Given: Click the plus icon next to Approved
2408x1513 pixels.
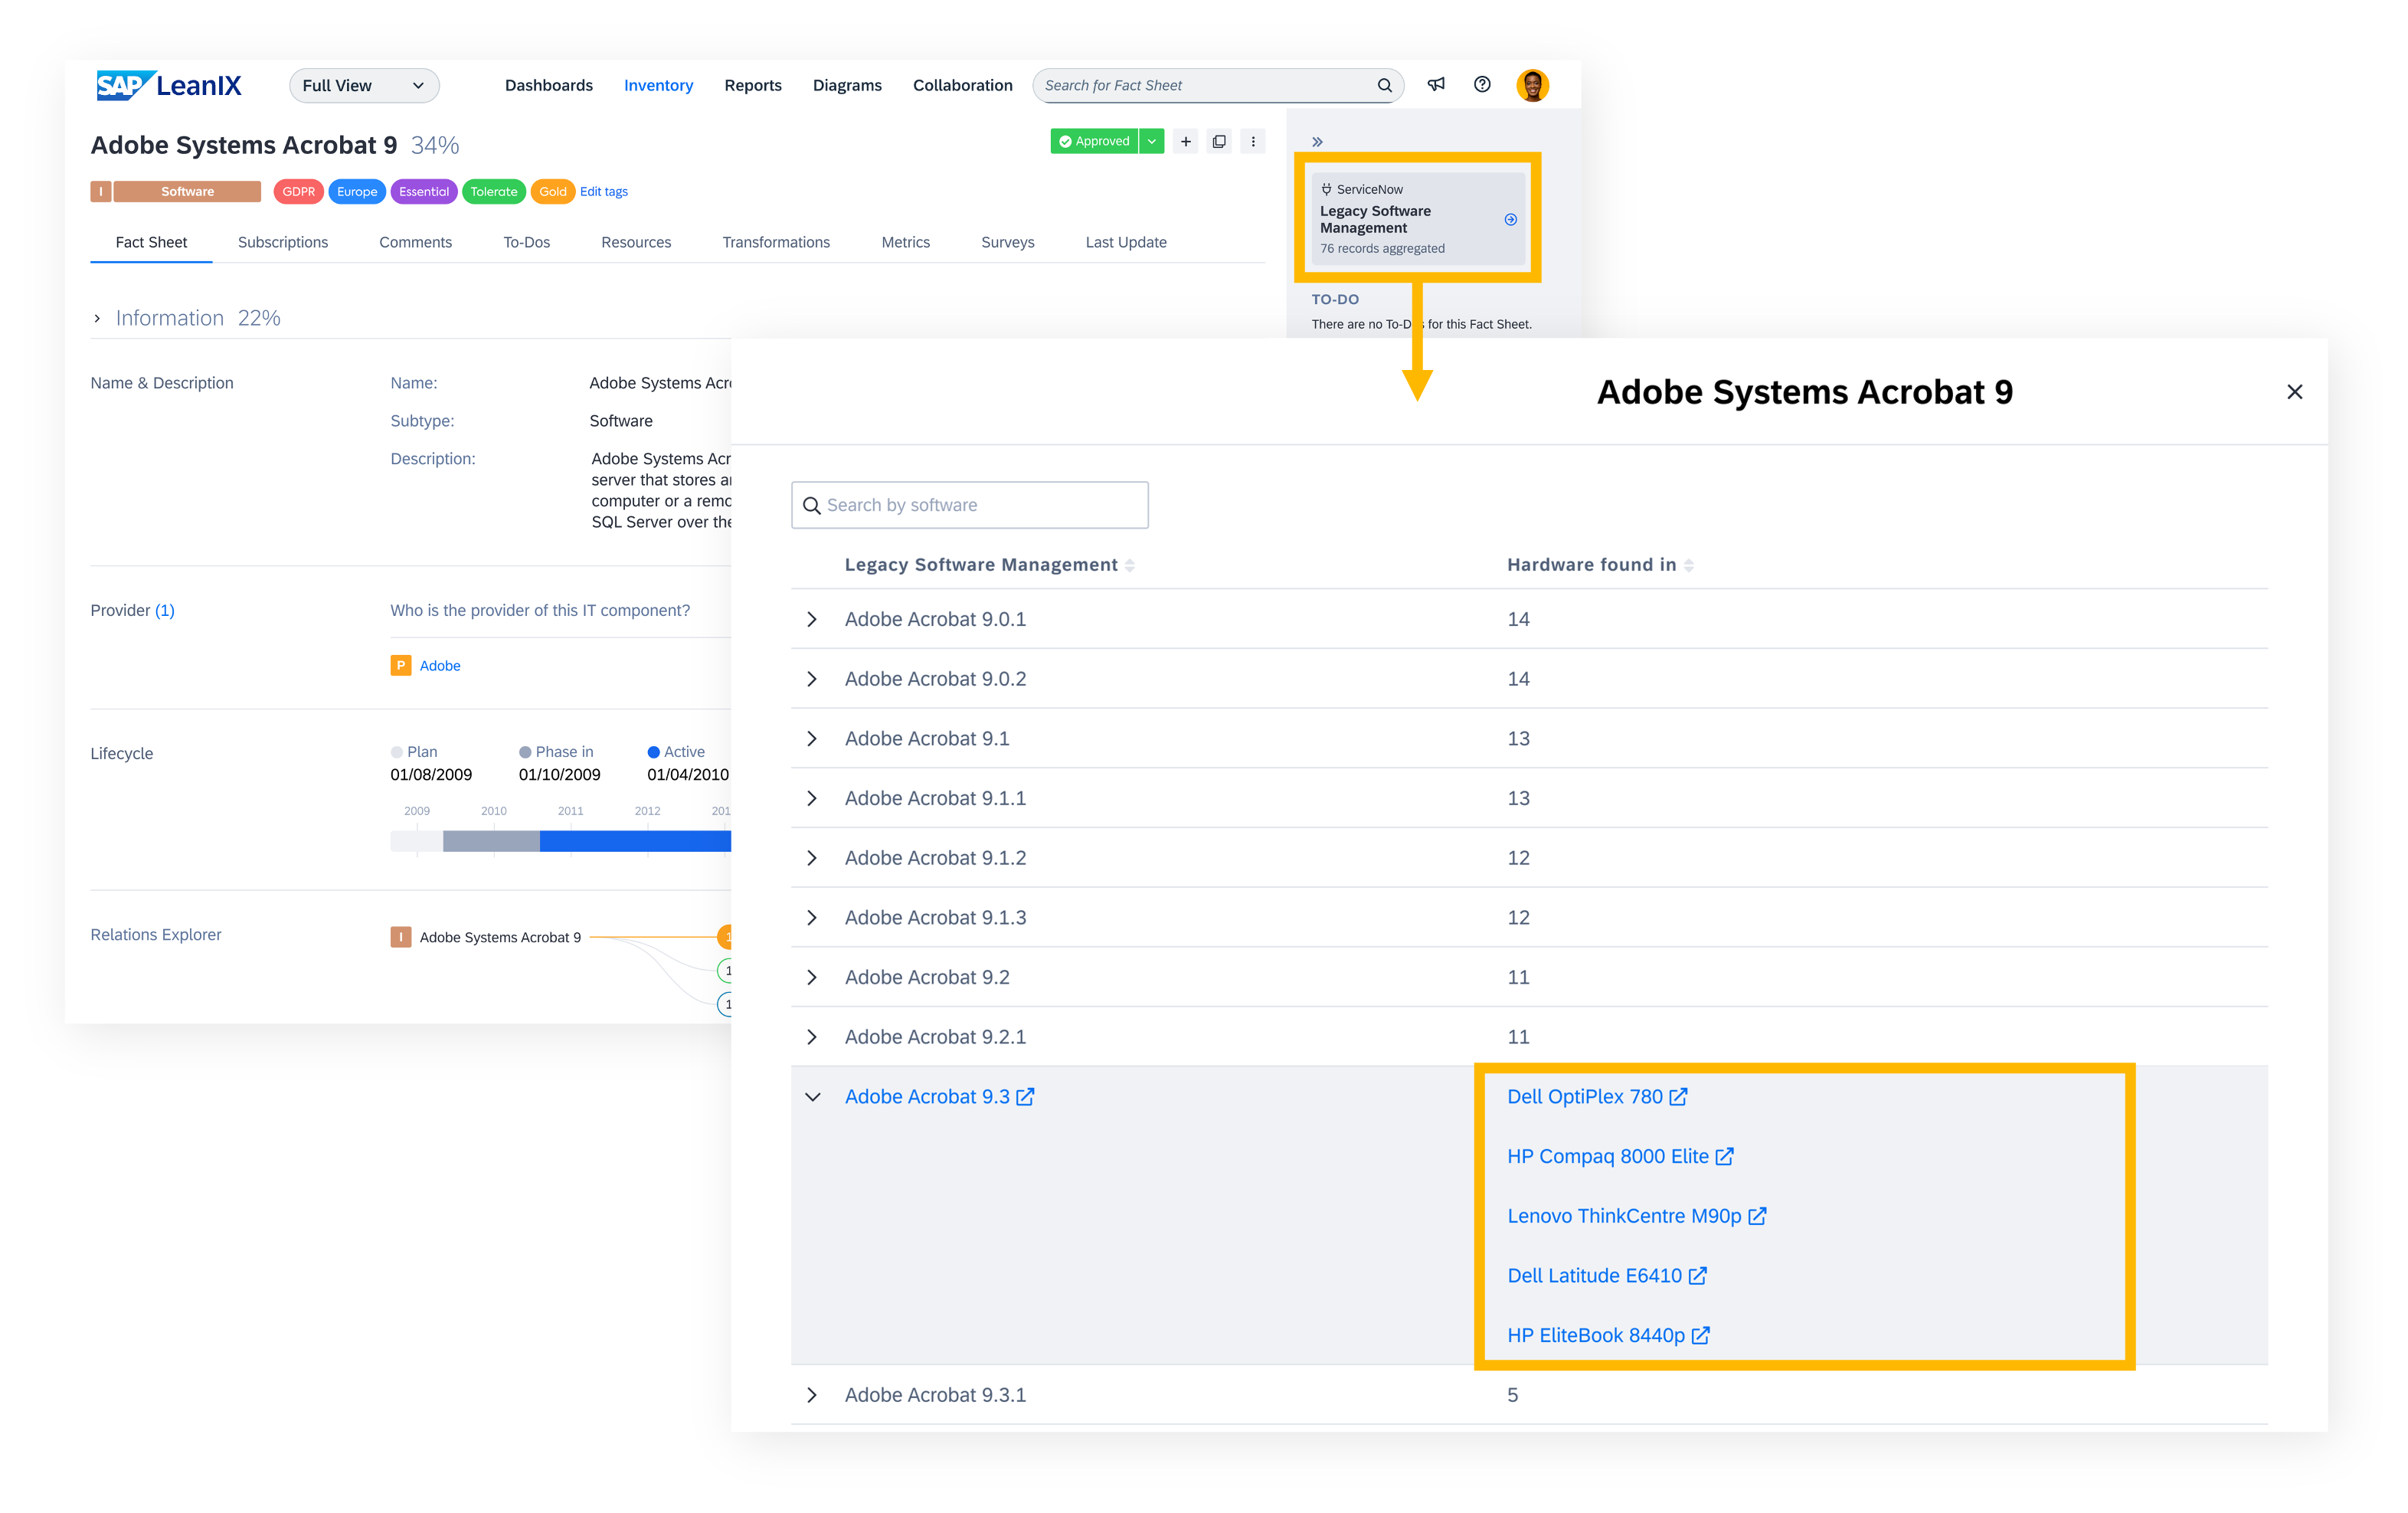Looking at the screenshot, I should pos(1185,141).
